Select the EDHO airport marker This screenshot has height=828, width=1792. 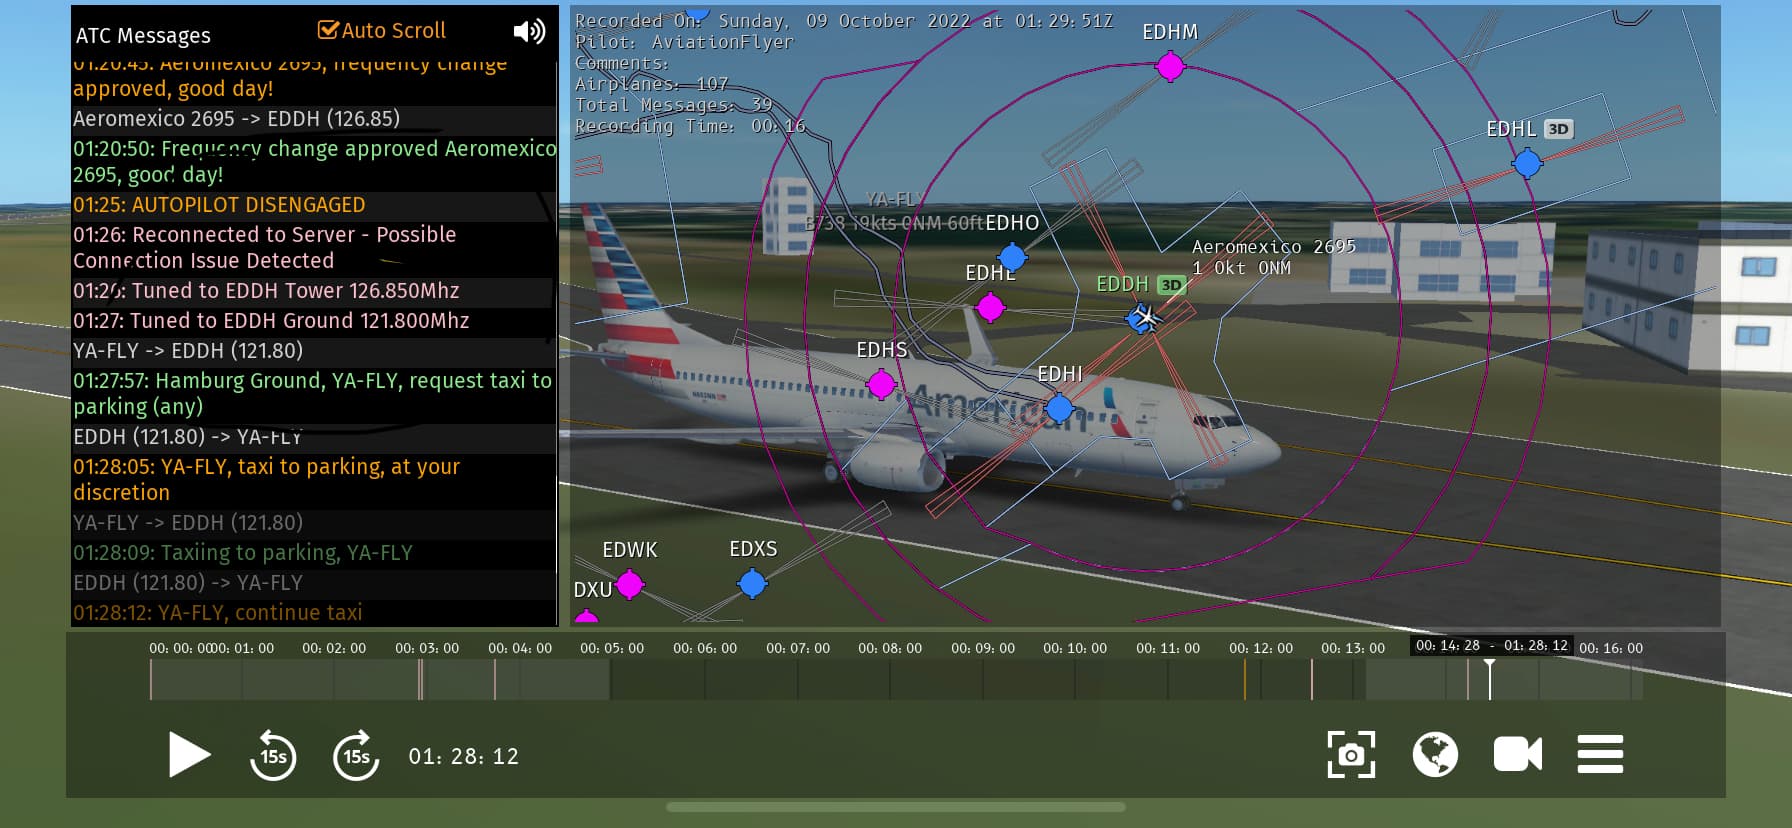coord(1012,257)
